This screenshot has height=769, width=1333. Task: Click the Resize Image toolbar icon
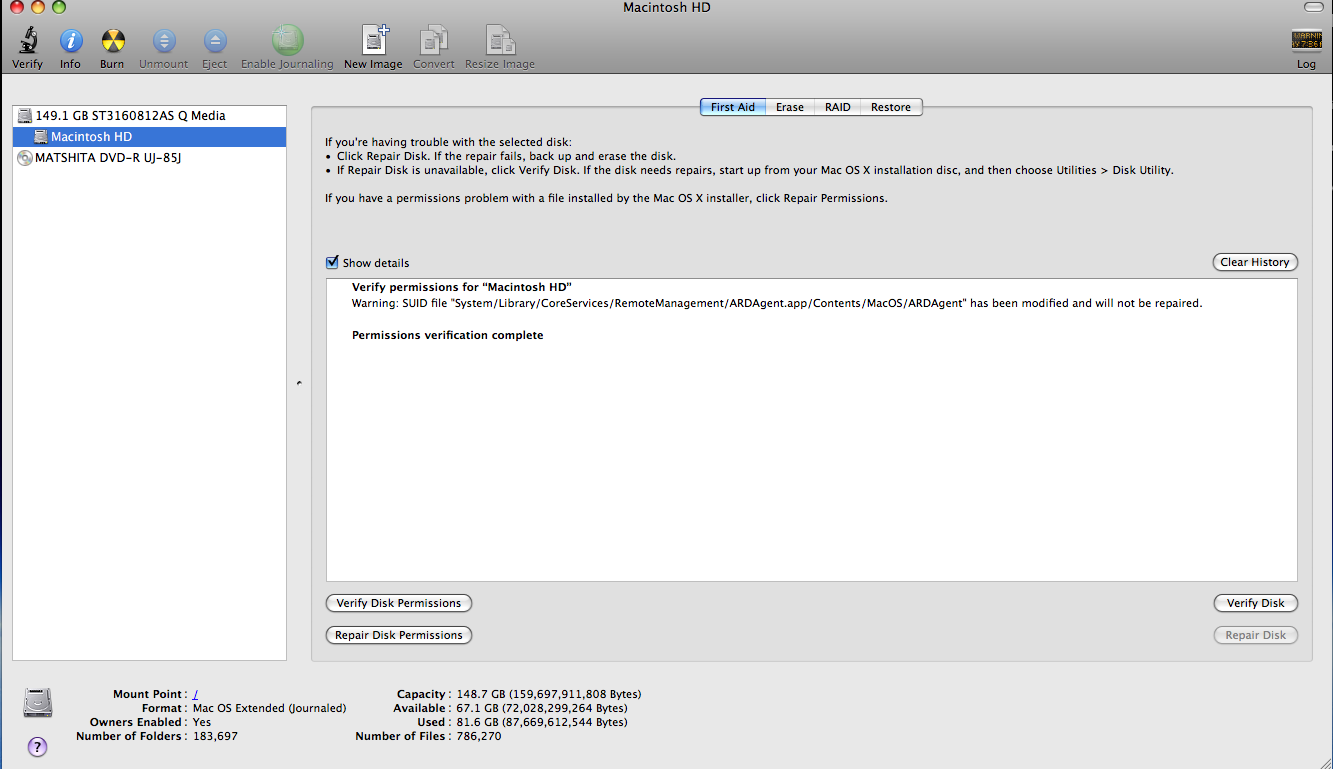pos(500,41)
